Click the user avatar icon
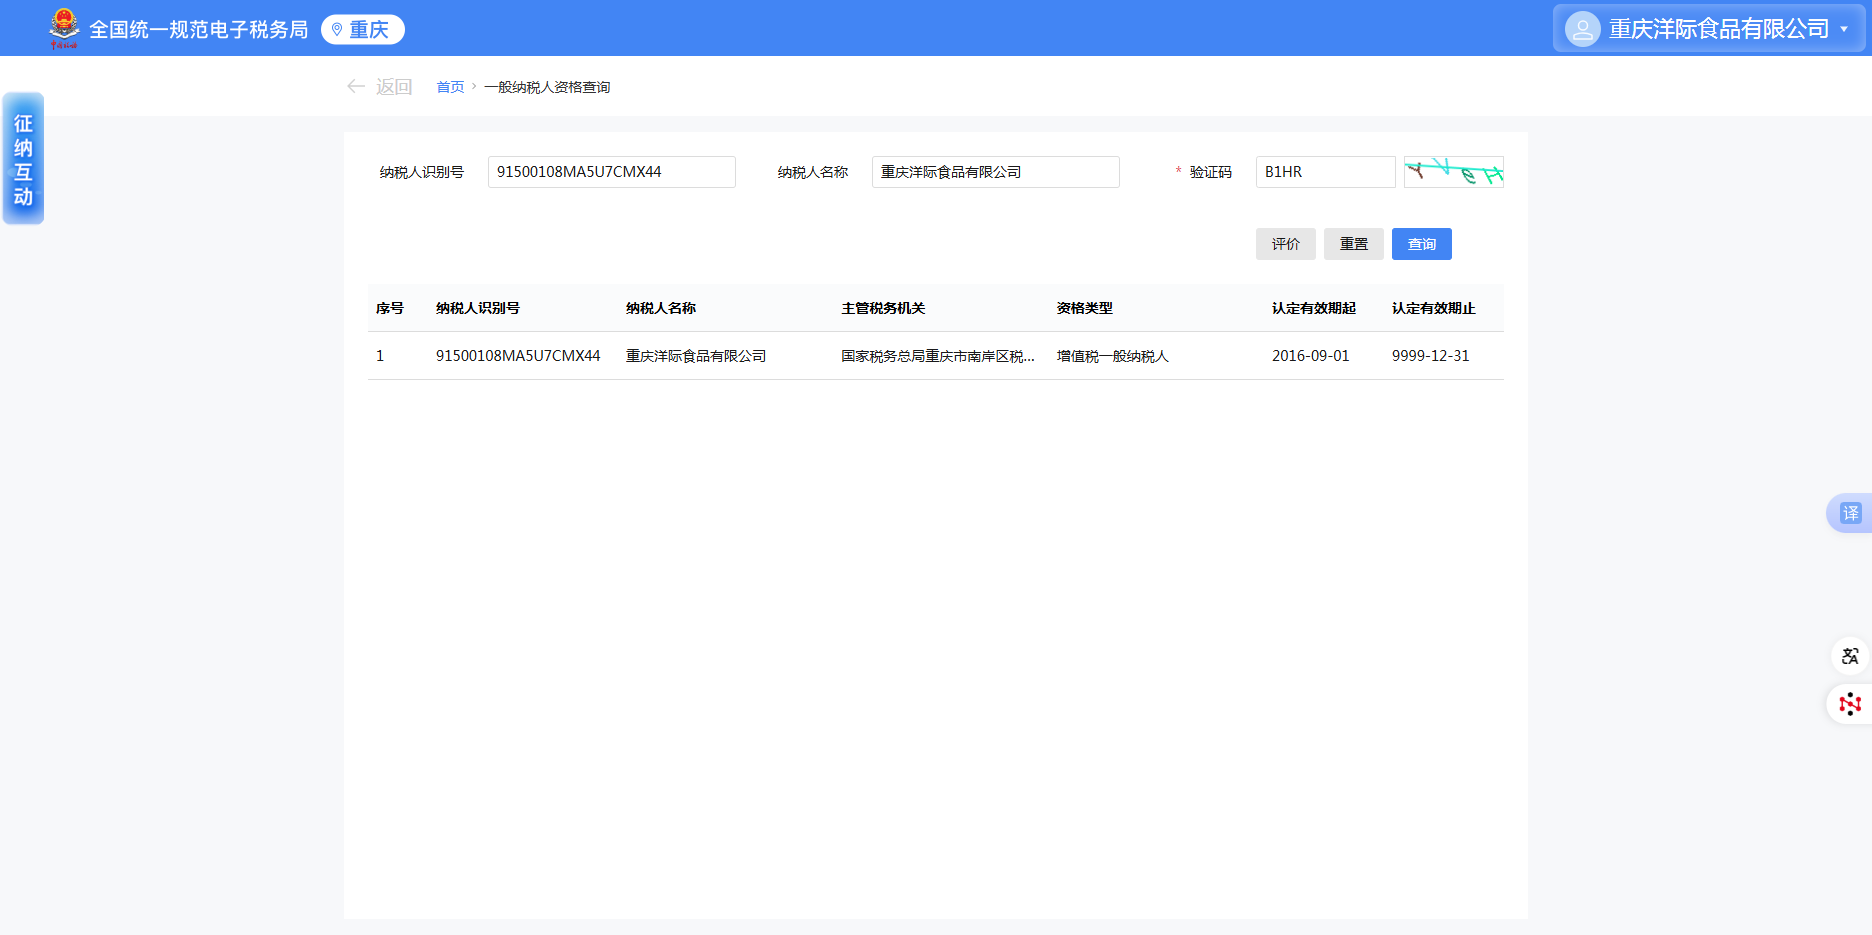1872x935 pixels. (x=1582, y=29)
